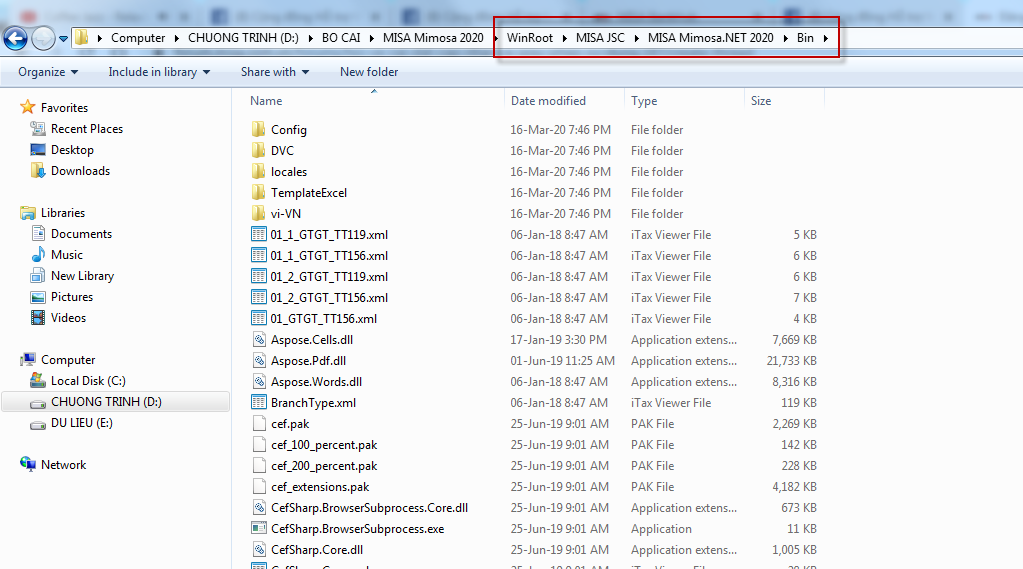Click icon of 01_2_GTGT_TT156.xml
The image size is (1023, 569).
click(x=259, y=298)
